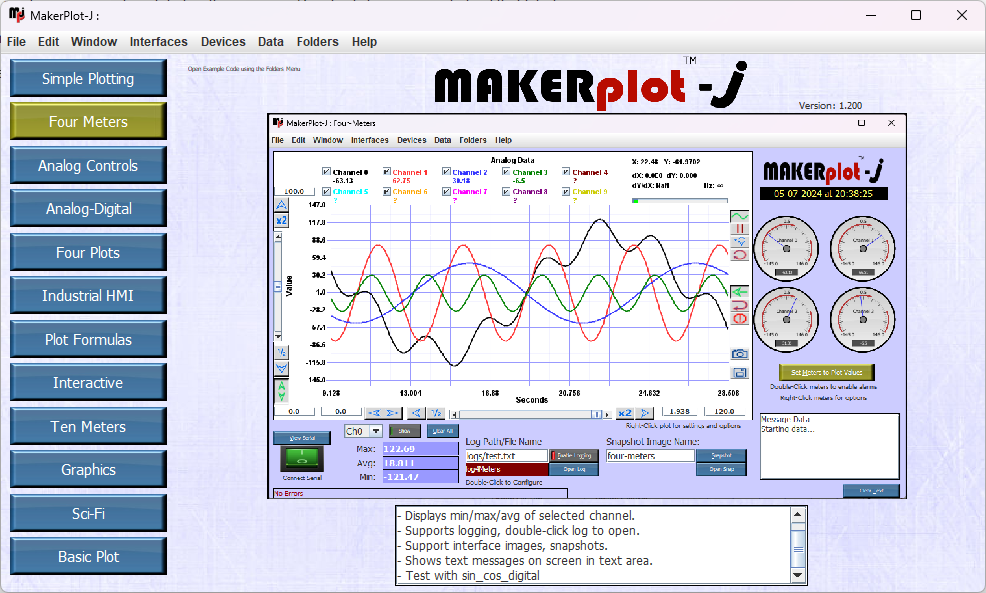Uncheck the Channel 1 checkbox
Image resolution: width=986 pixels, height=593 pixels.
click(x=387, y=172)
